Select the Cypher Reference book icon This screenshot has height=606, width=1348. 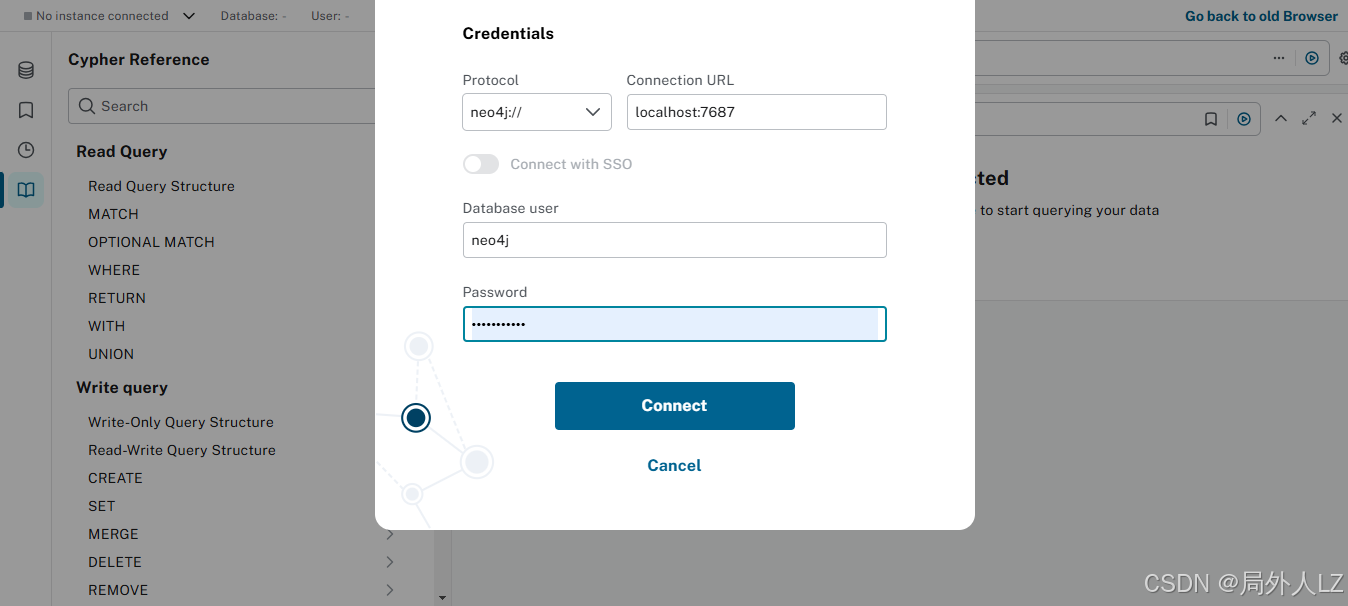[26, 190]
